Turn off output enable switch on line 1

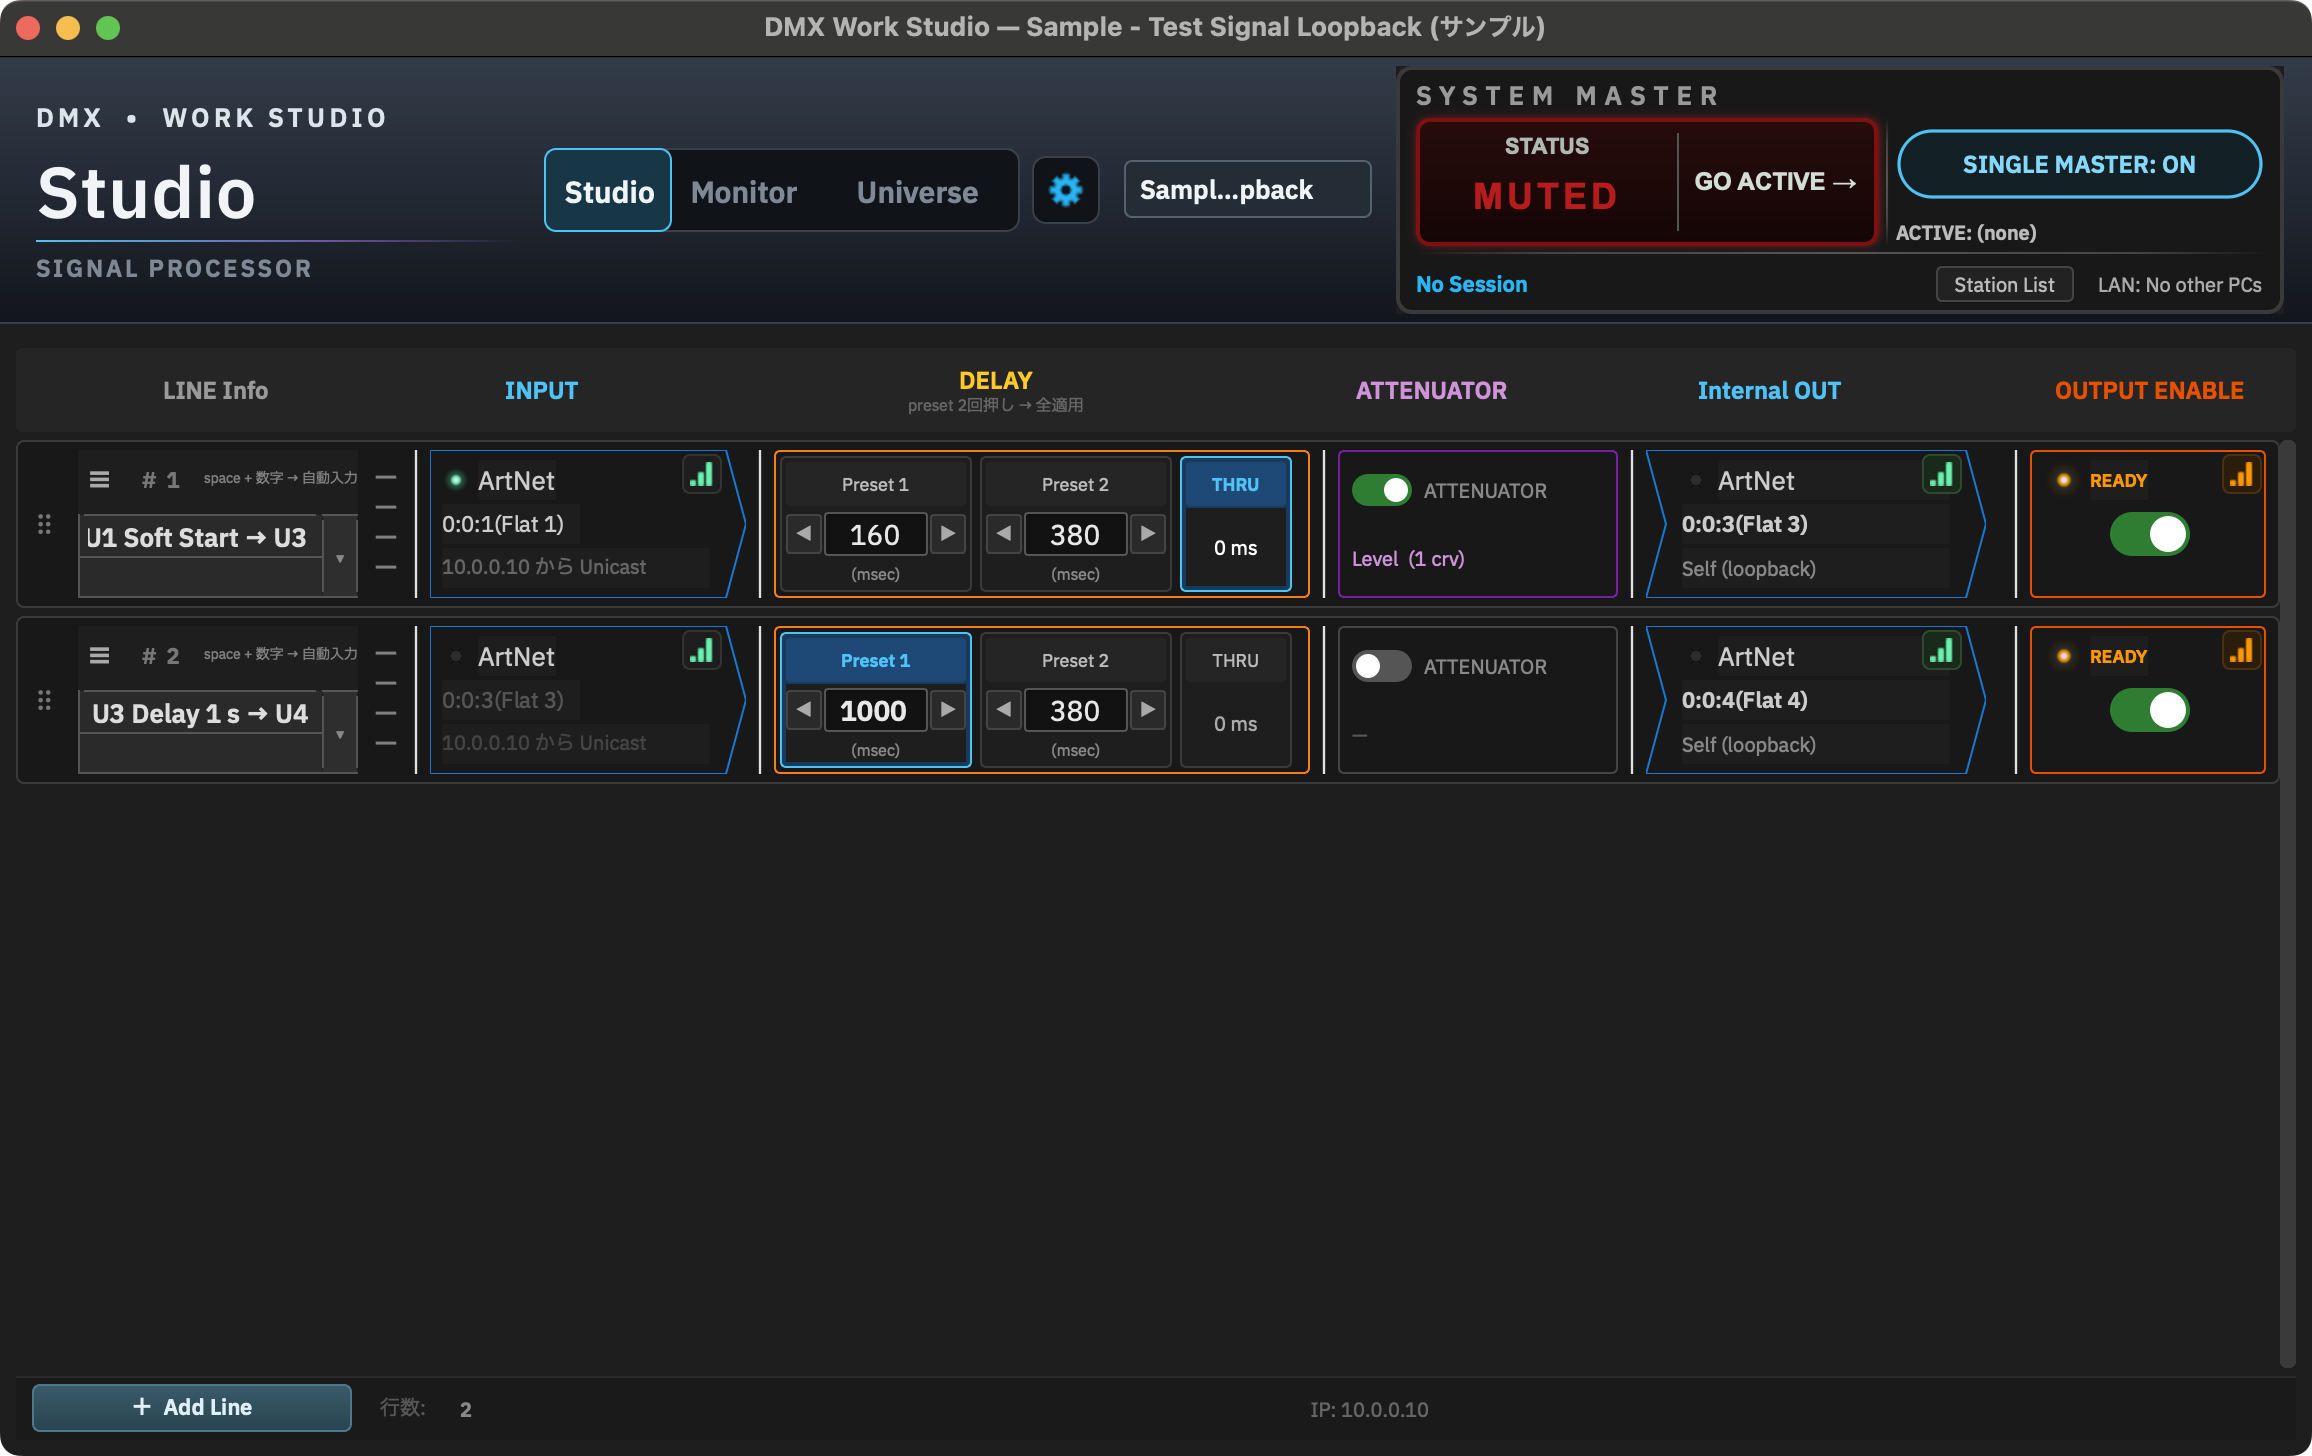click(2149, 534)
